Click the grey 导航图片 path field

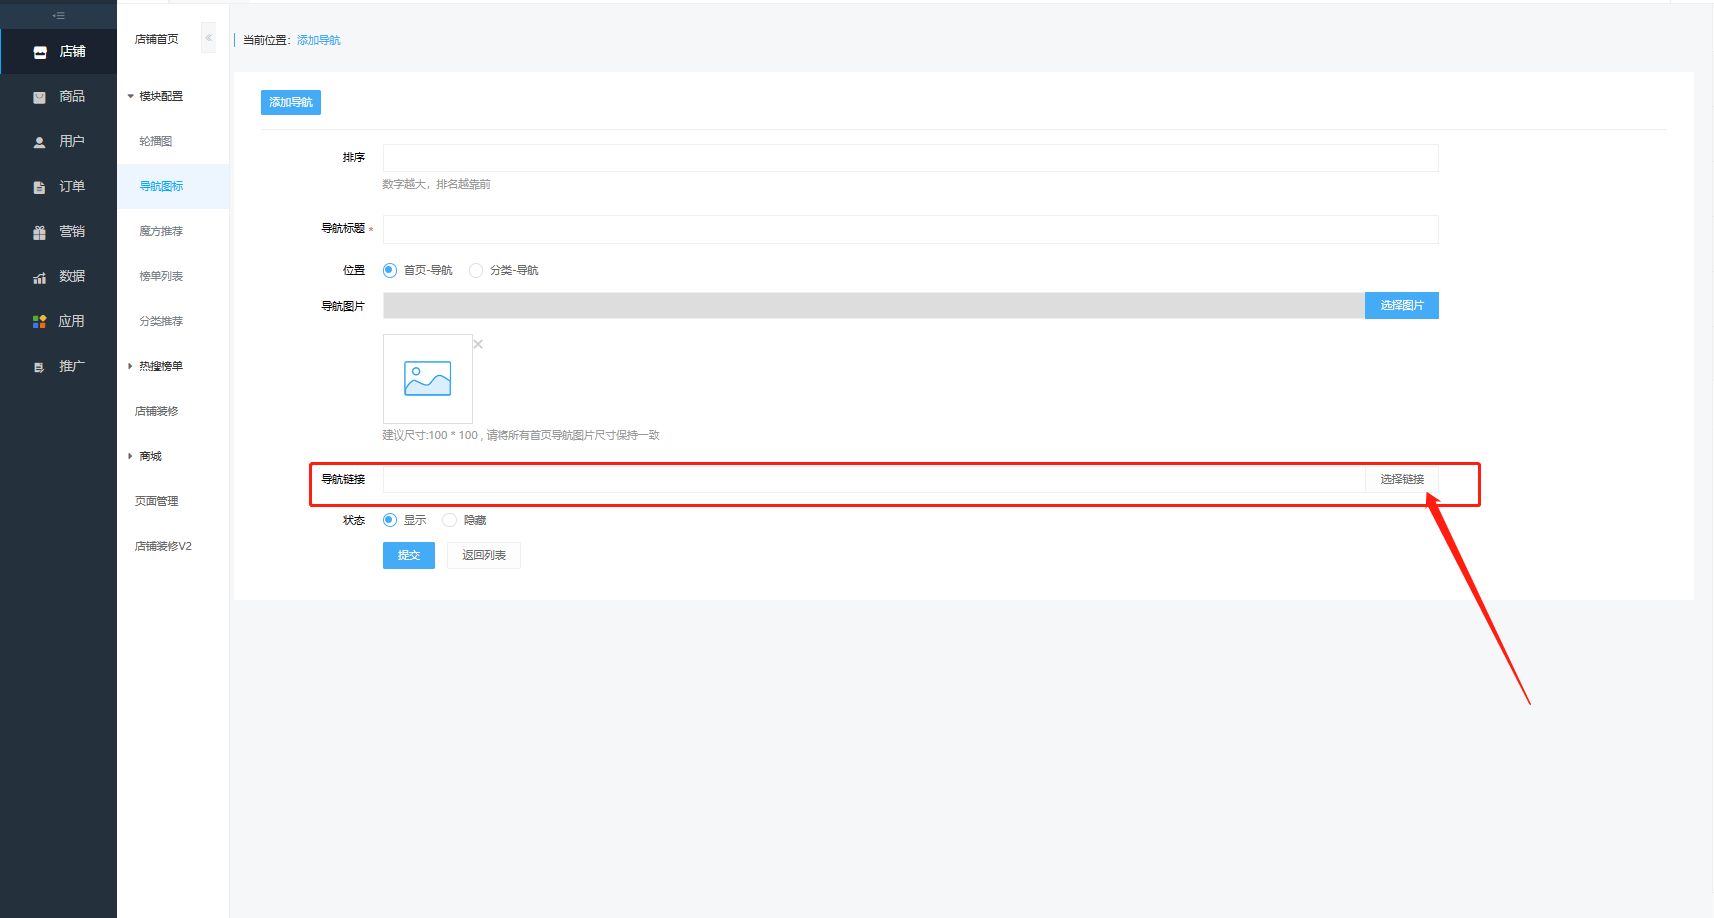coord(874,305)
